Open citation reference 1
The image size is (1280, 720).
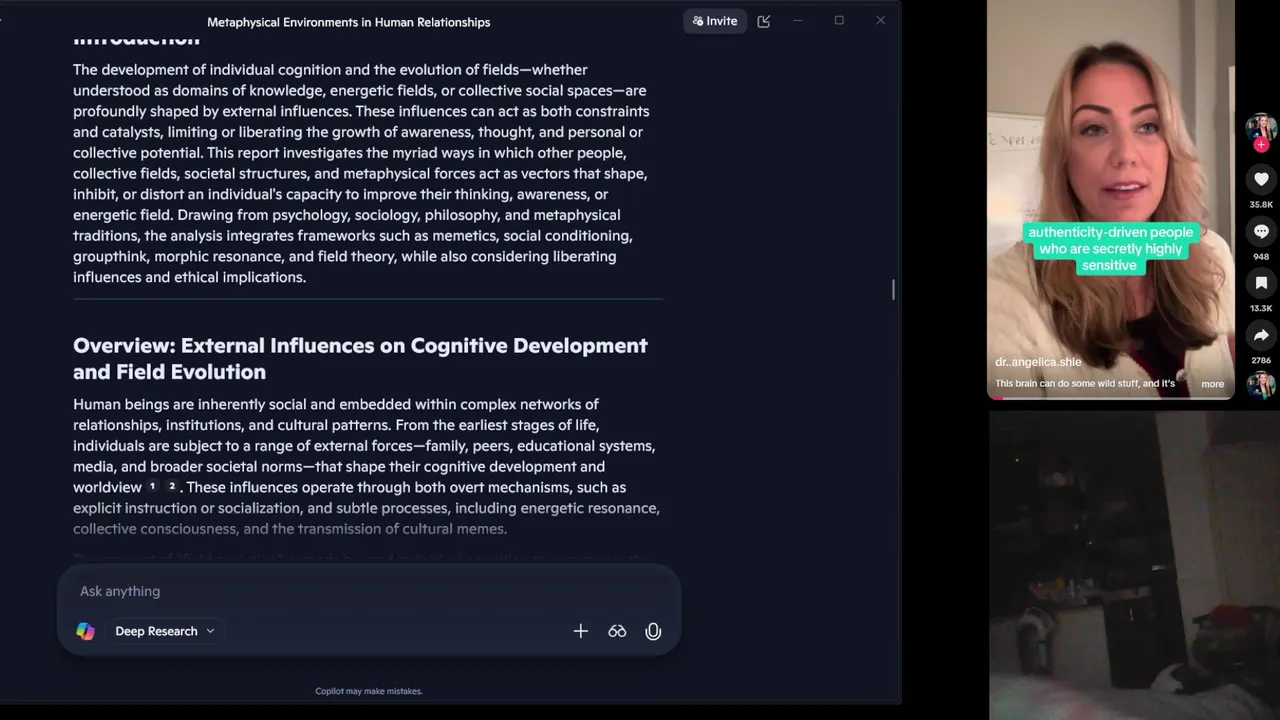click(x=152, y=486)
